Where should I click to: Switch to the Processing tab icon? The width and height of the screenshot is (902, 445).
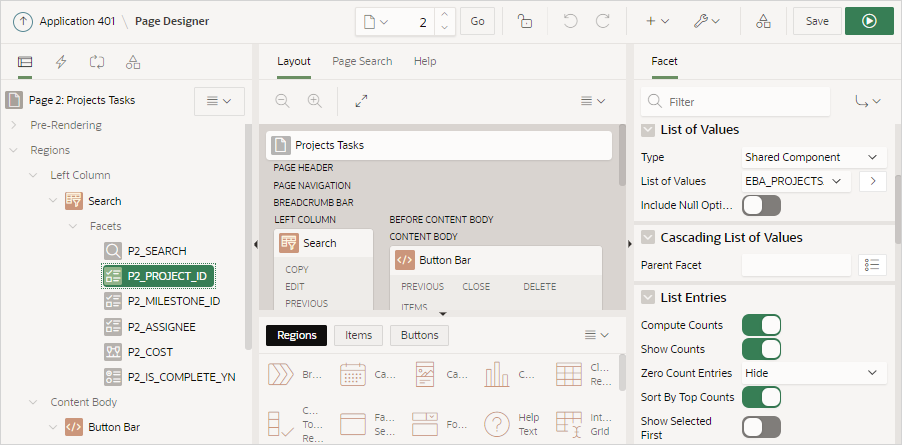97,62
